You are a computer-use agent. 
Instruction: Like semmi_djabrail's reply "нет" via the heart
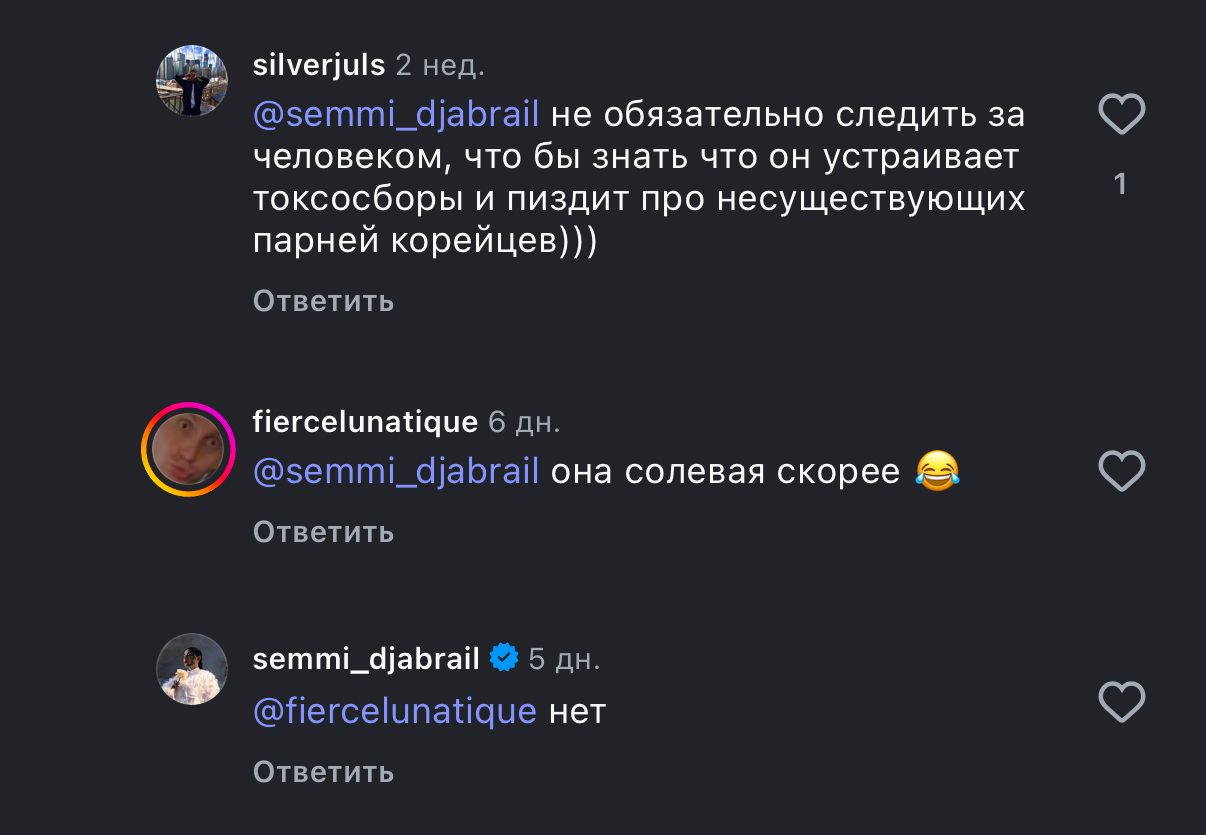pyautogui.click(x=1121, y=701)
